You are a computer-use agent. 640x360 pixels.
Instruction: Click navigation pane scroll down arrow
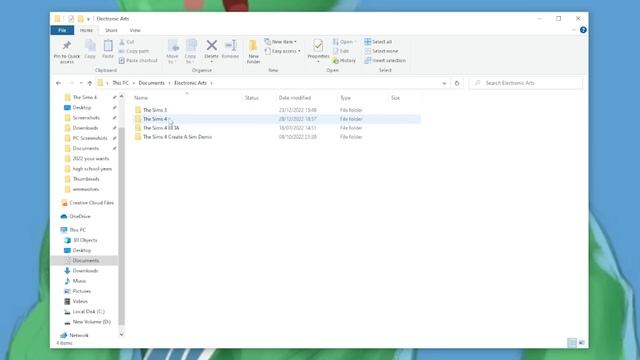121,335
